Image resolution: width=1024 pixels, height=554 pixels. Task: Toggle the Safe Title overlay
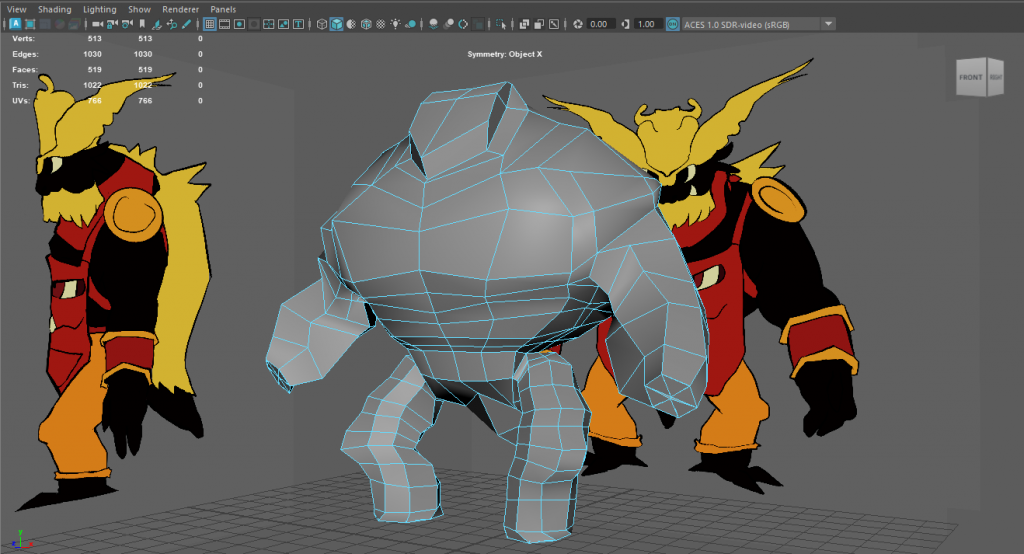tap(298, 24)
